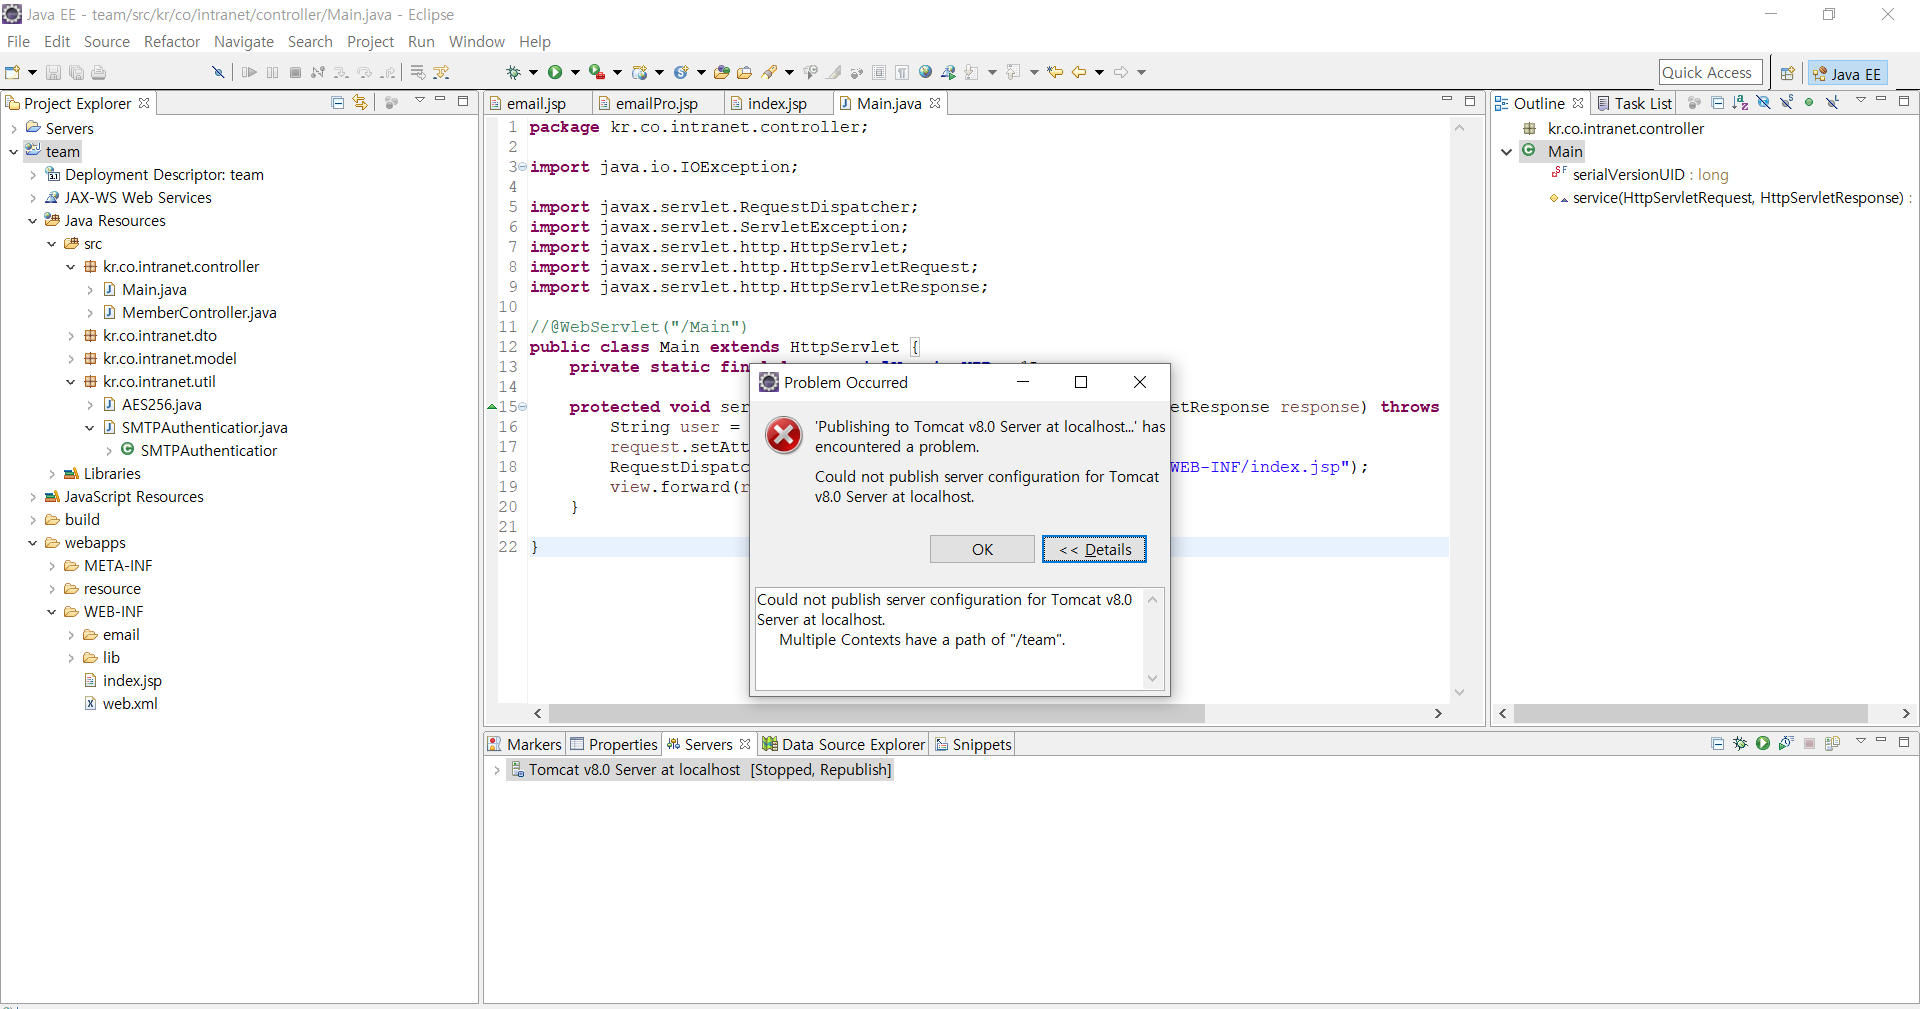Click the Task List tab icon
1920x1009 pixels.
coord(1603,103)
